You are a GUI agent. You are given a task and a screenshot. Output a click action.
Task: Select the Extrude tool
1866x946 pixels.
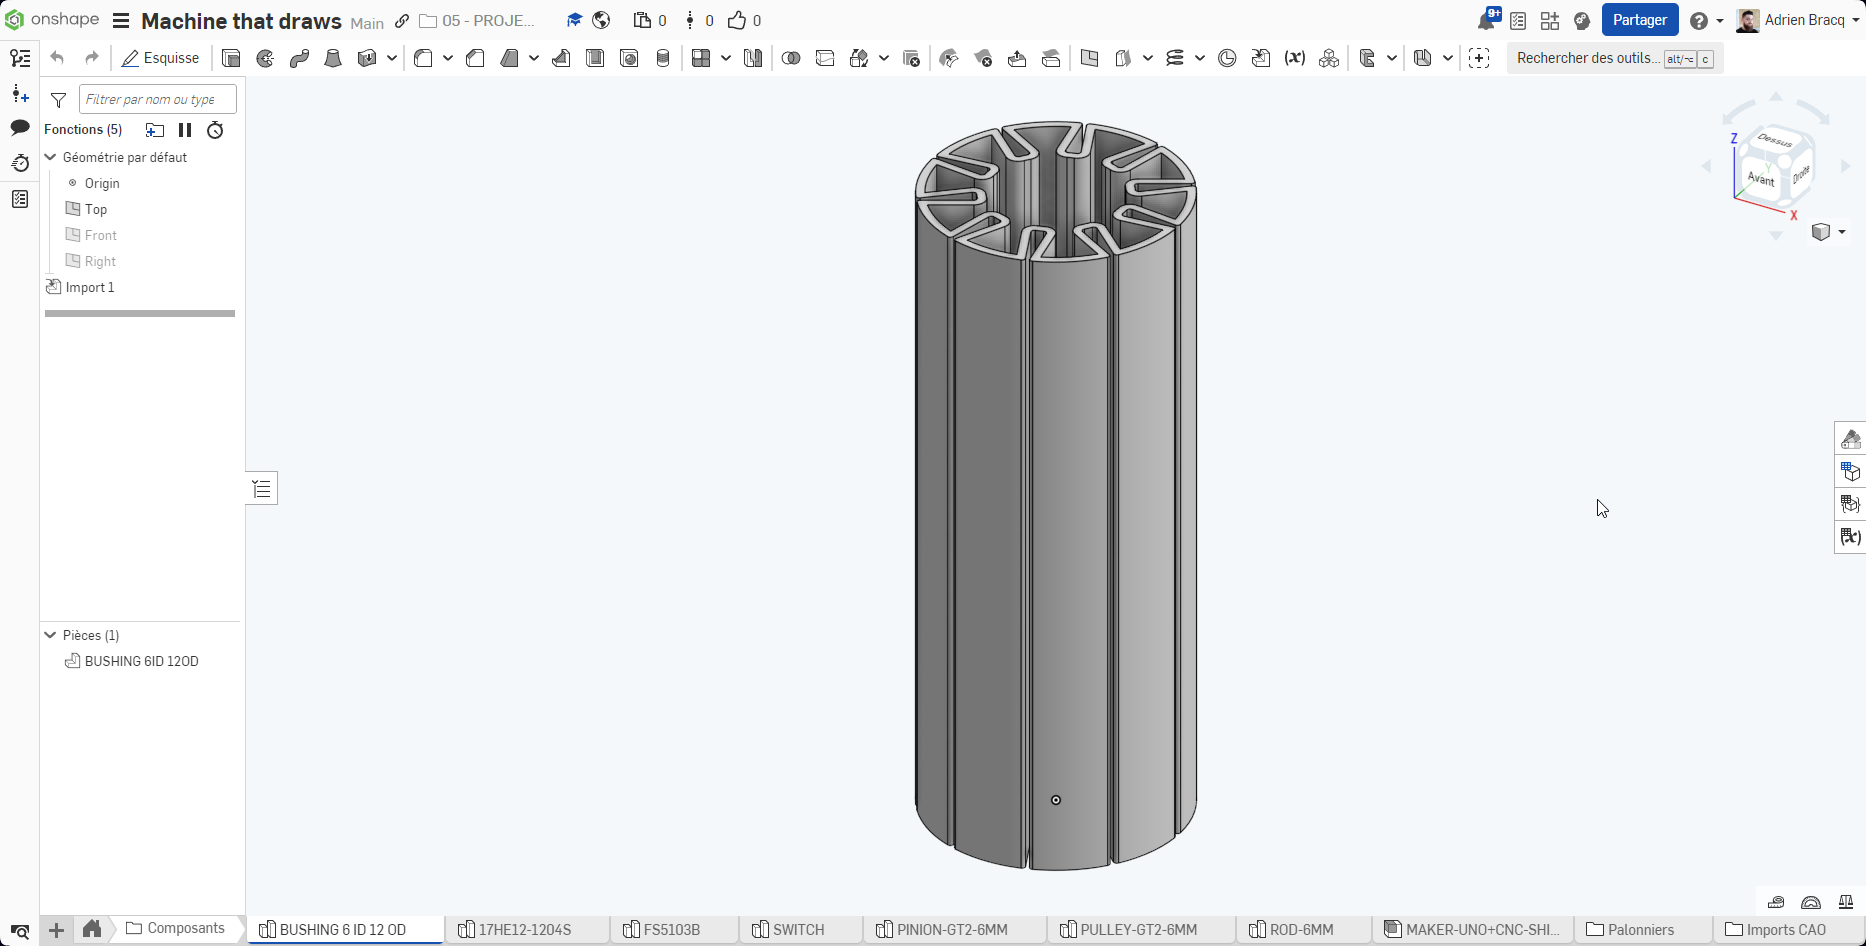[231, 58]
